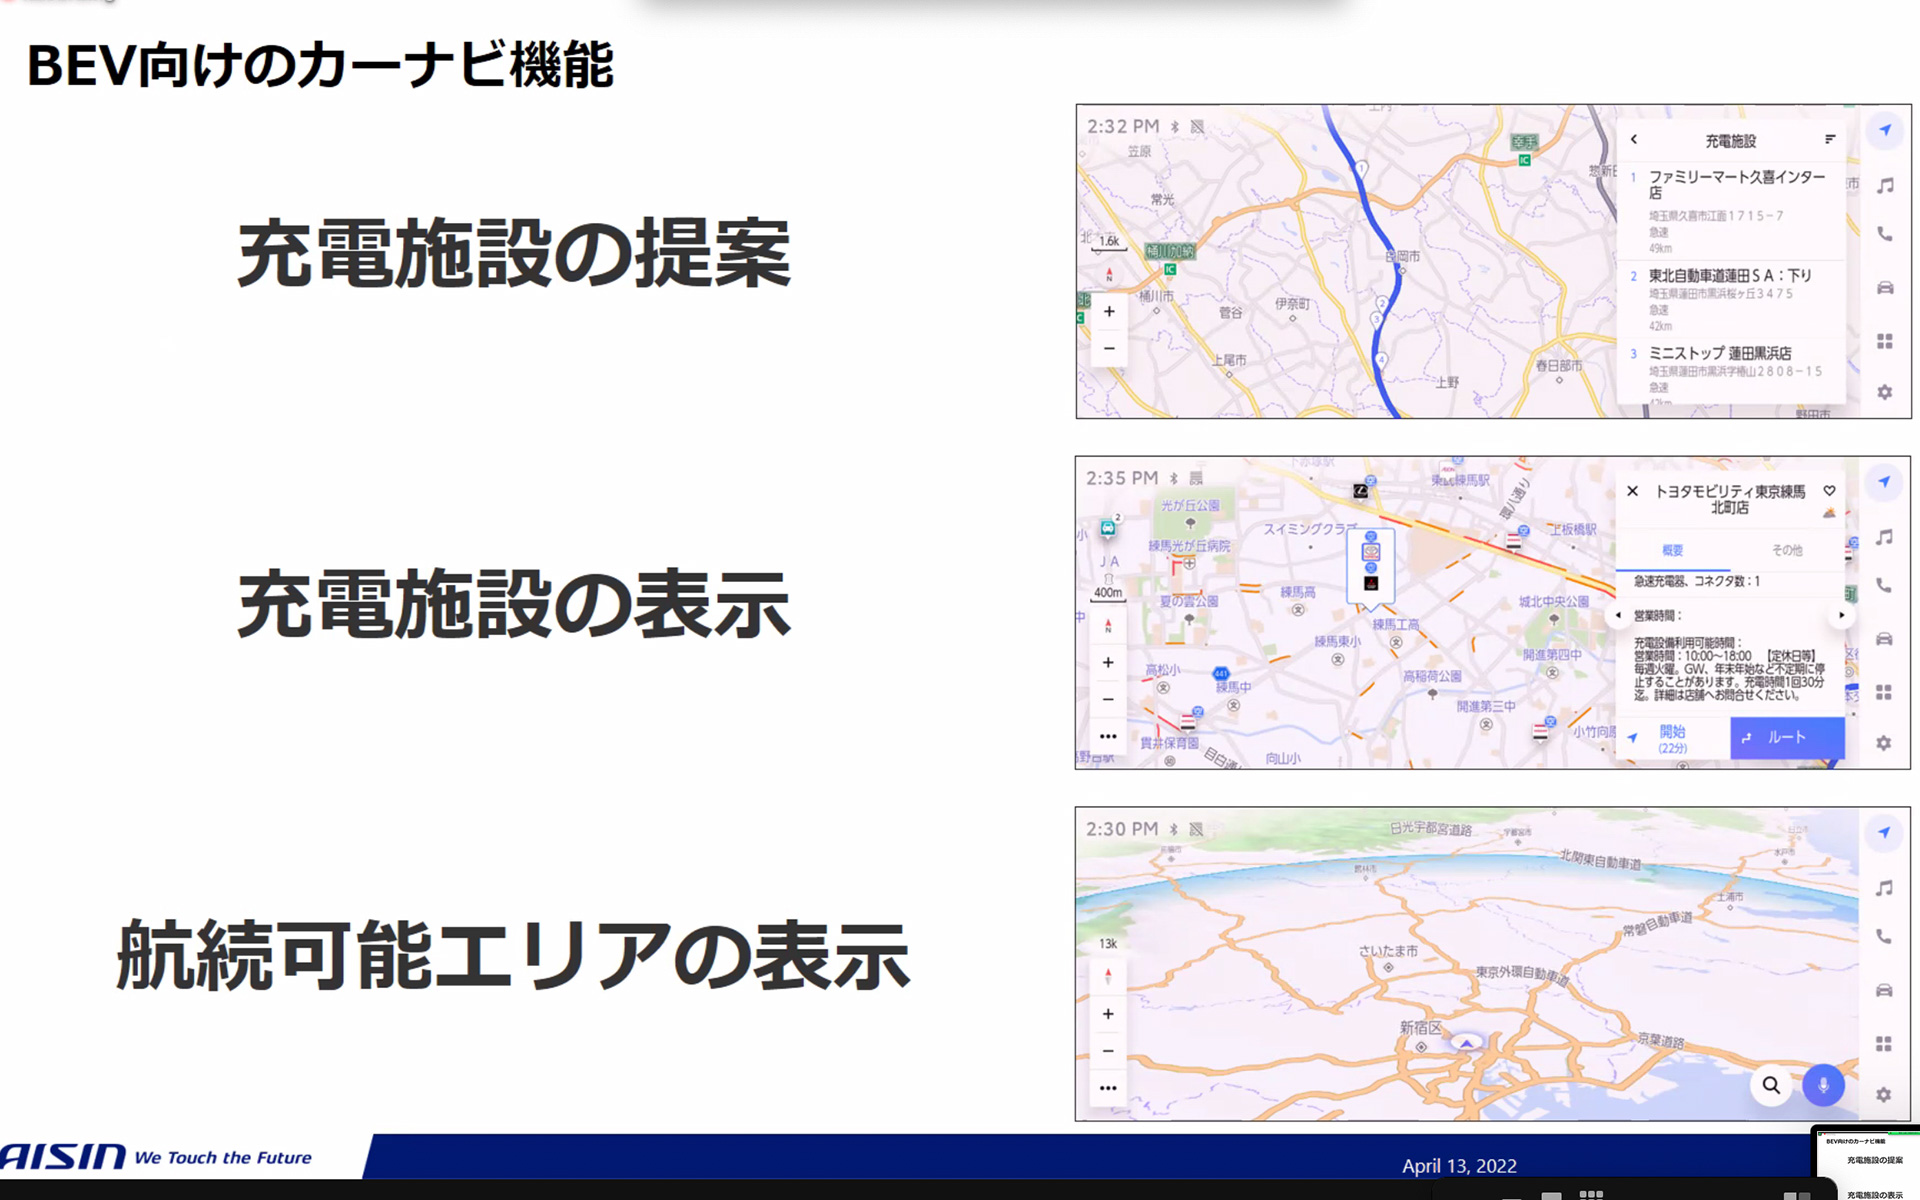Activate the microphone button on the bottom map
The image size is (1920, 1200).
click(x=1824, y=1085)
